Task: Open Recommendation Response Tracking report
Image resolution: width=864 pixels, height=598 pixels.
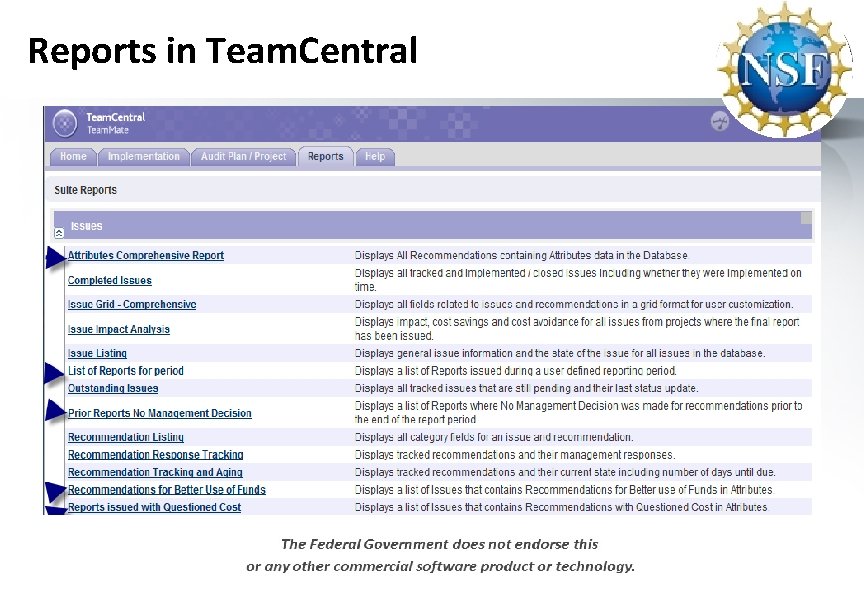Action: coord(155,455)
